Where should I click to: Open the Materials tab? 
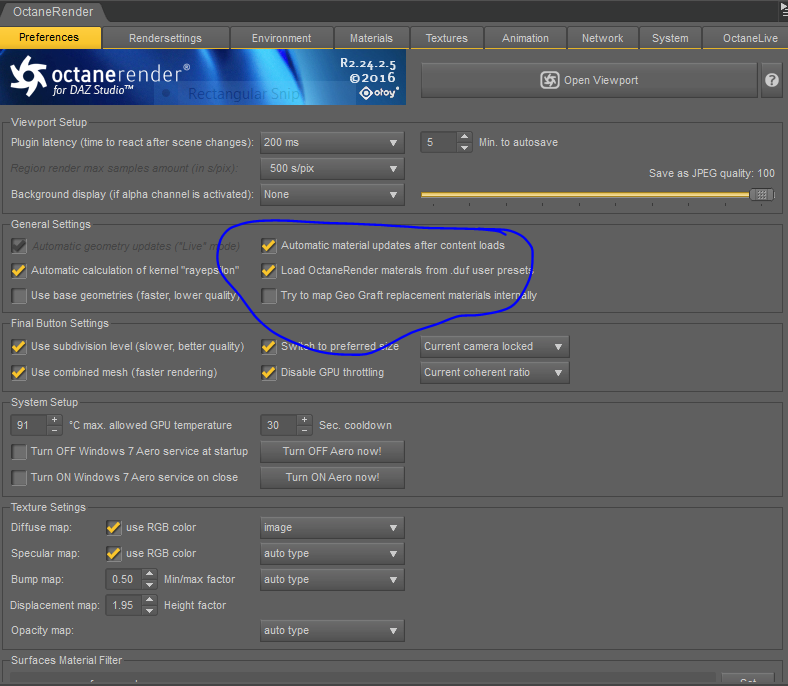(371, 38)
